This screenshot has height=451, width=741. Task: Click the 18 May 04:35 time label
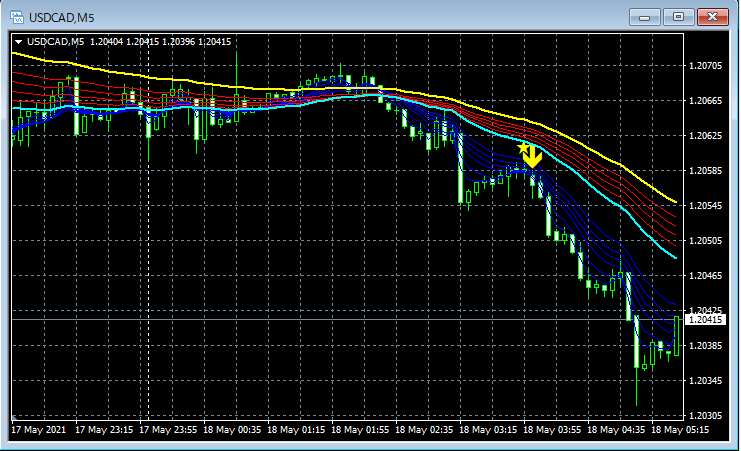[616, 430]
